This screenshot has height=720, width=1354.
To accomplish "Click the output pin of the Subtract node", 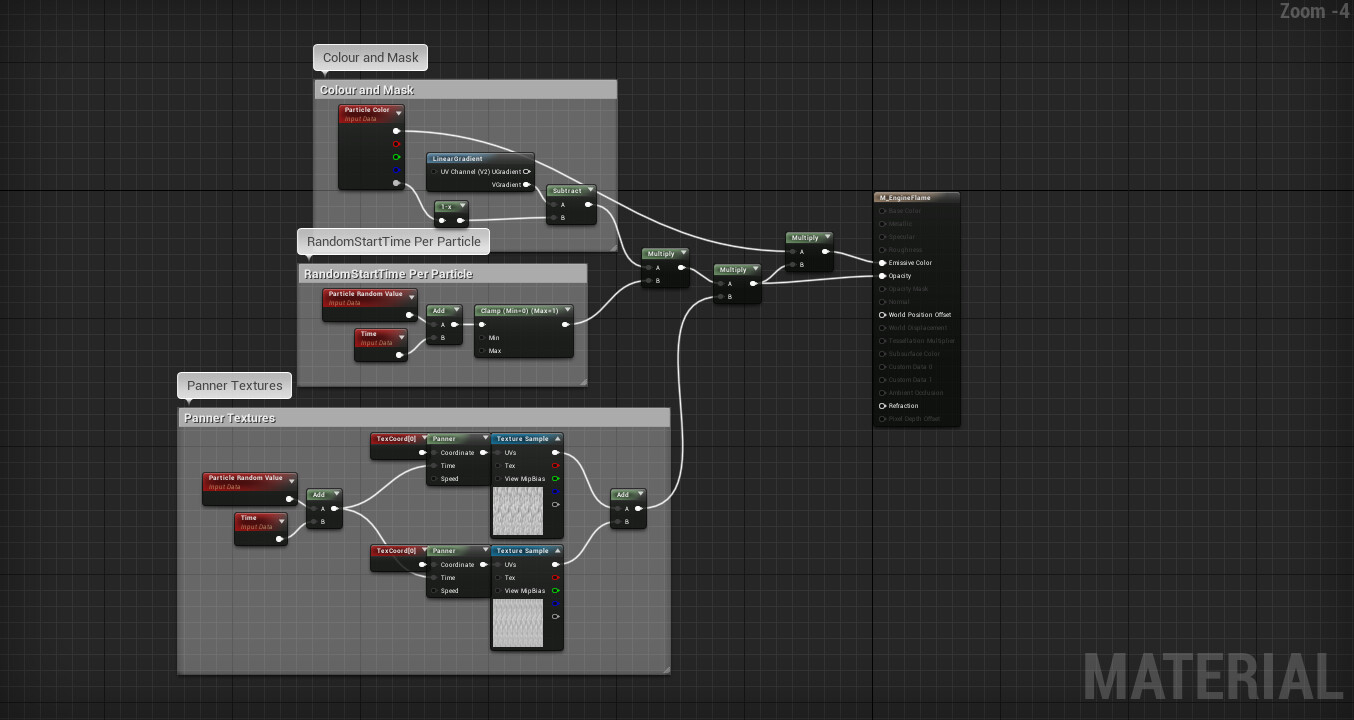I will [588, 204].
